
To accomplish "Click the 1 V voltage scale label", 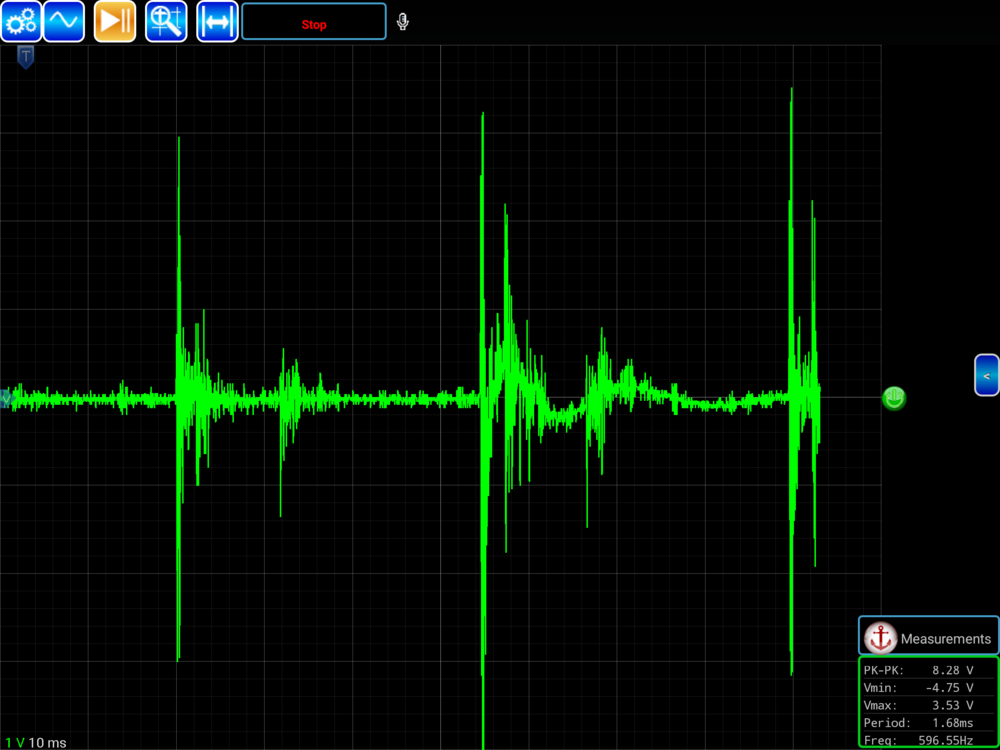I will [14, 742].
